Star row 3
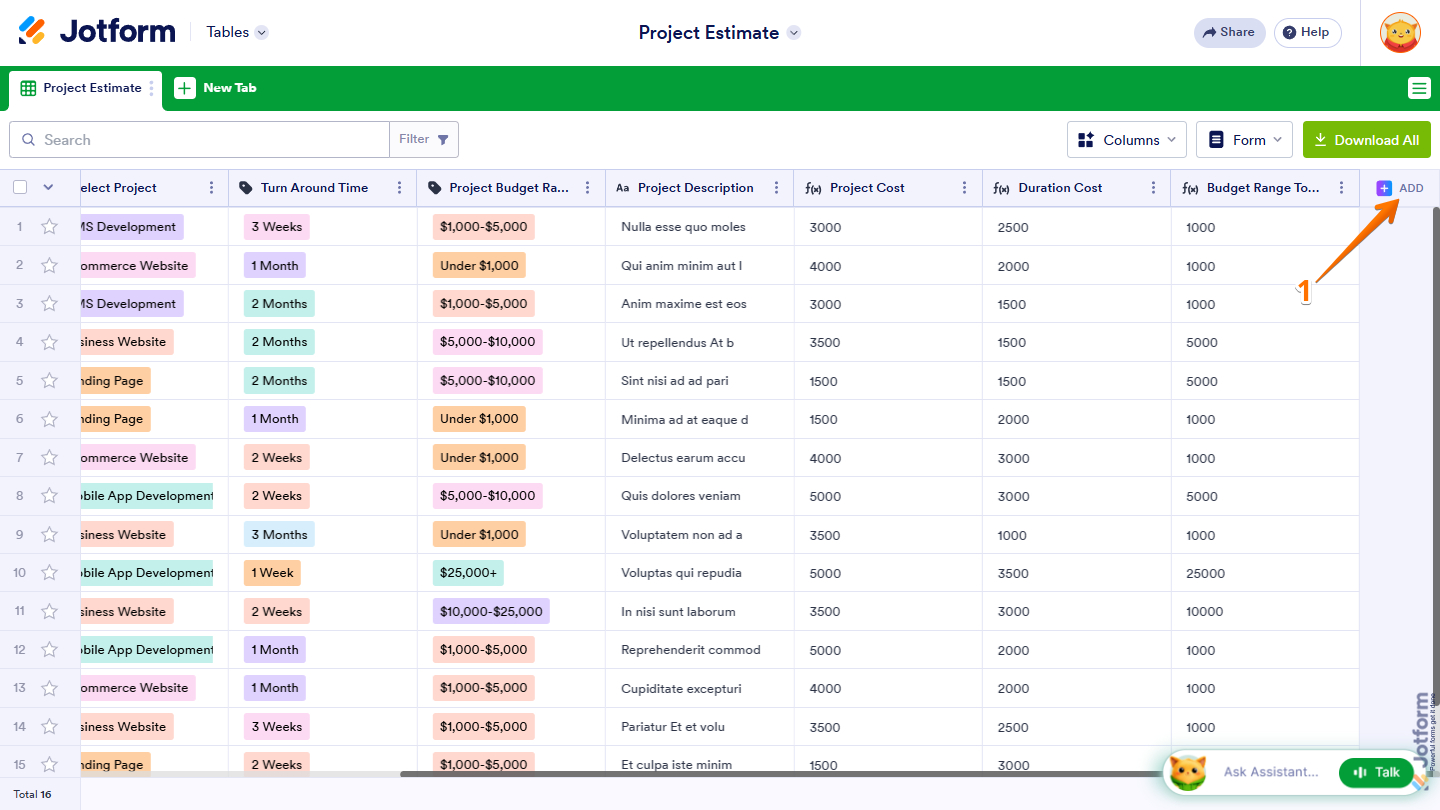This screenshot has width=1440, height=810. coord(49,304)
